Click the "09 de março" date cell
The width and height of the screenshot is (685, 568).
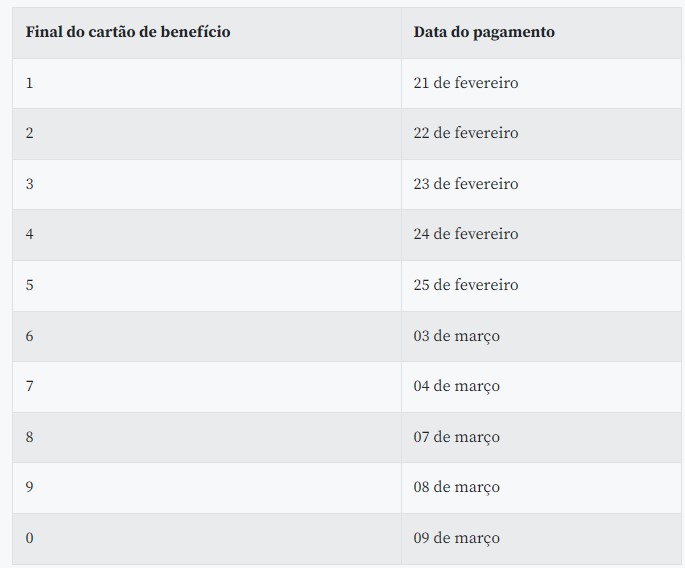(x=456, y=538)
